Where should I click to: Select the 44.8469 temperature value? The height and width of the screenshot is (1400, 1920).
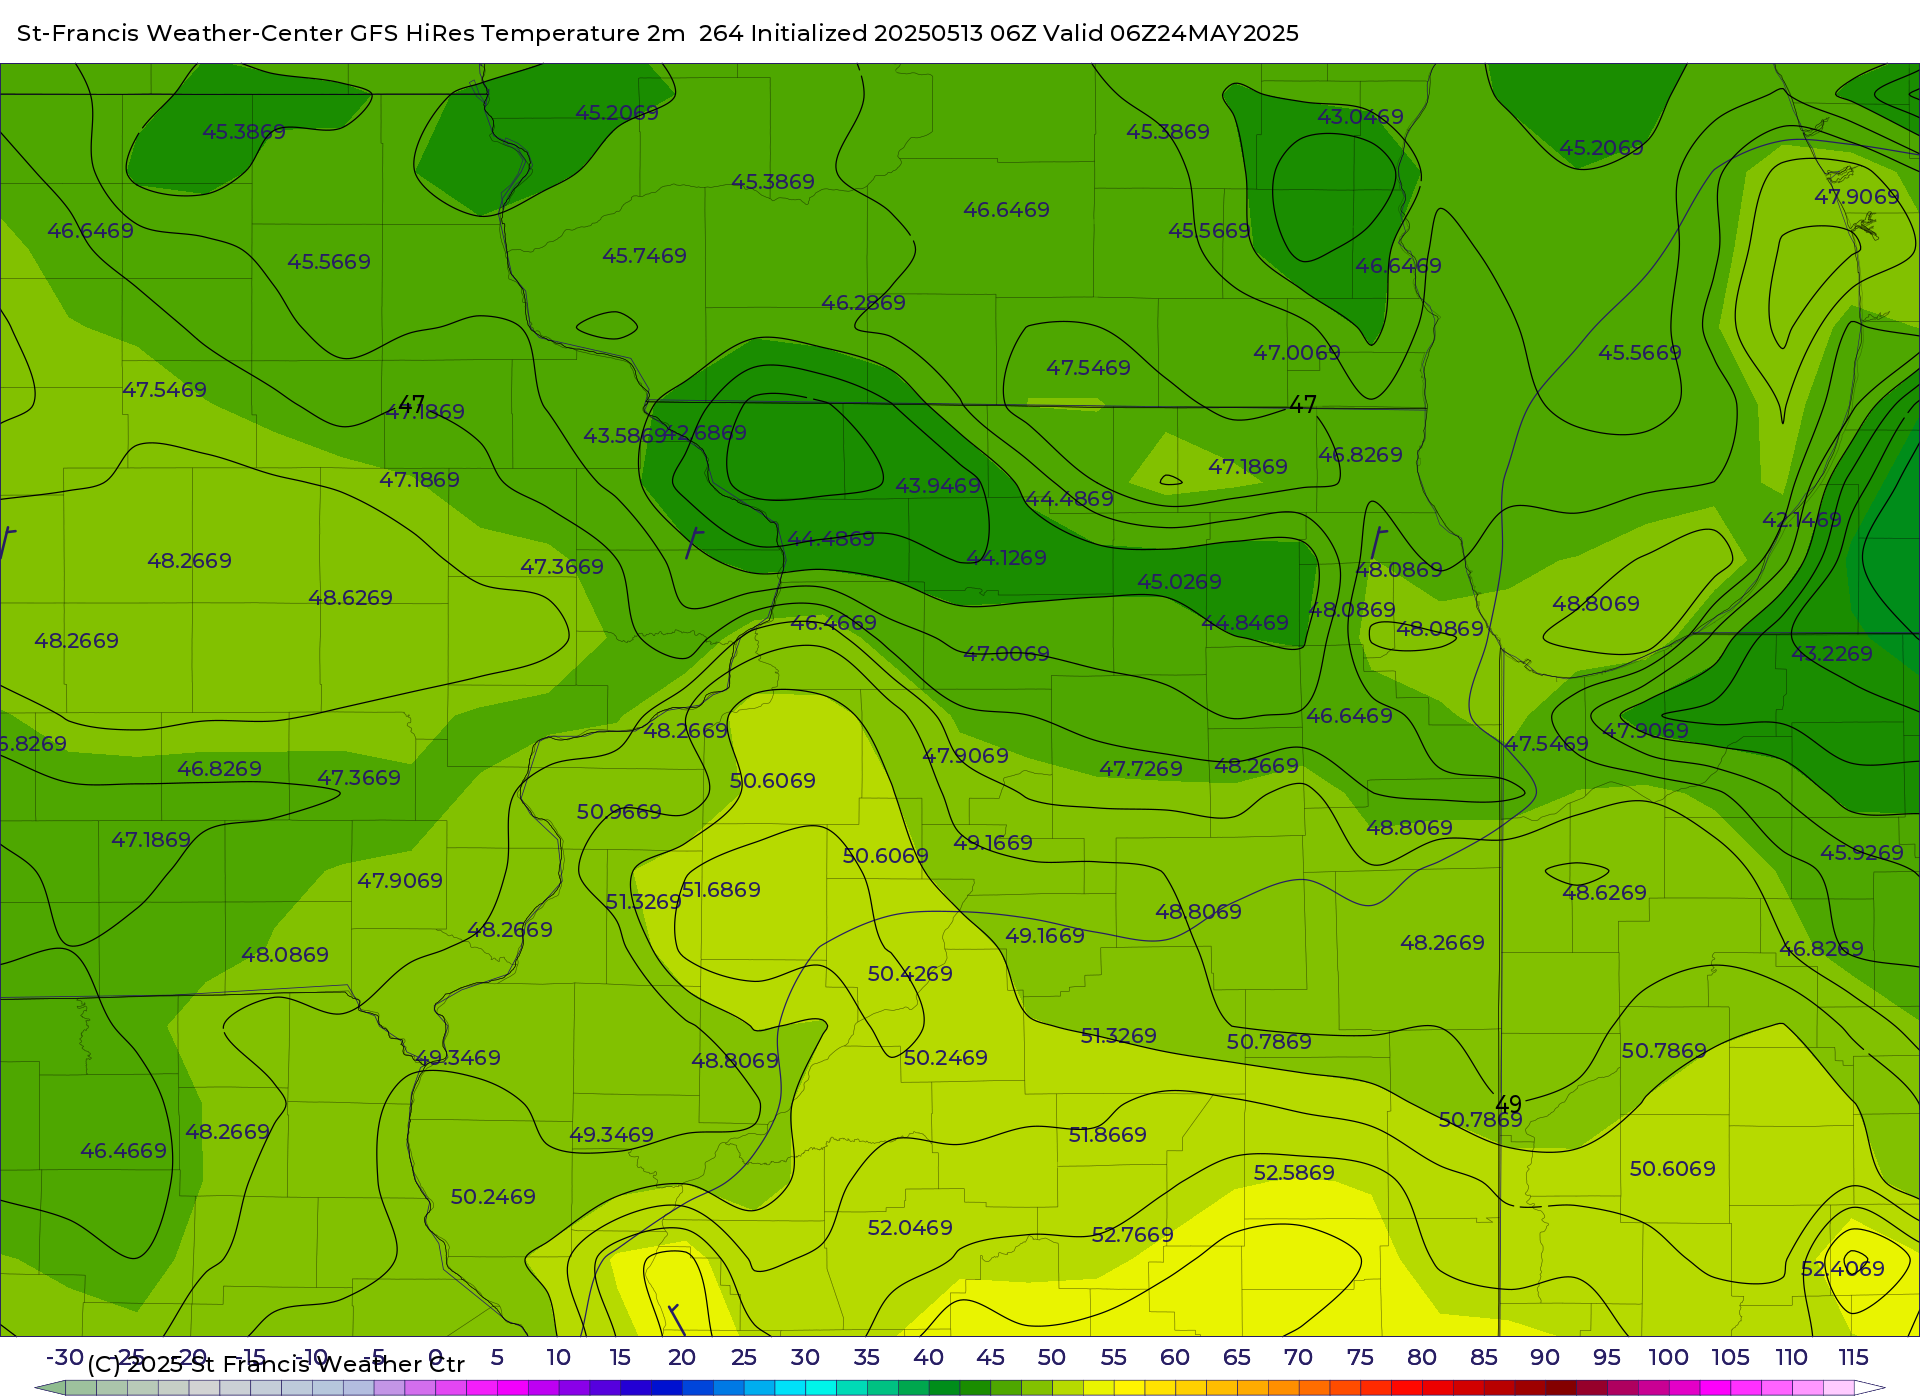(x=1245, y=623)
